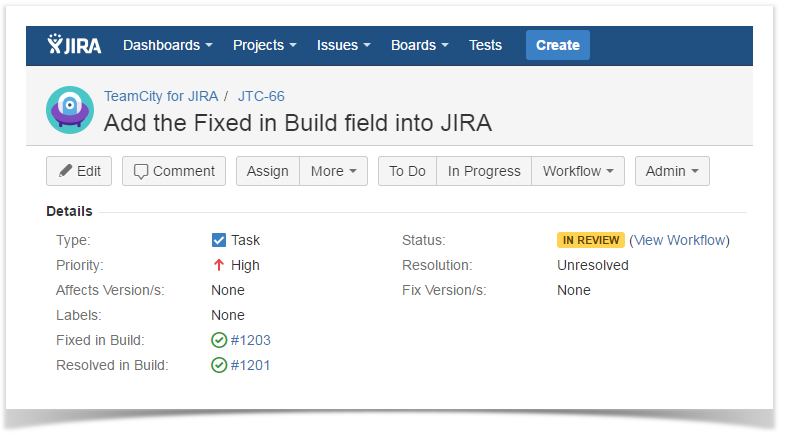This screenshot has height=438, width=787.
Task: Open the Boards menu
Action: [419, 45]
